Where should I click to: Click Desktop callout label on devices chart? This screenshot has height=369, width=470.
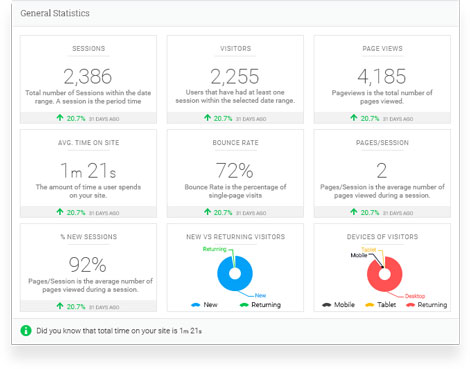click(415, 296)
